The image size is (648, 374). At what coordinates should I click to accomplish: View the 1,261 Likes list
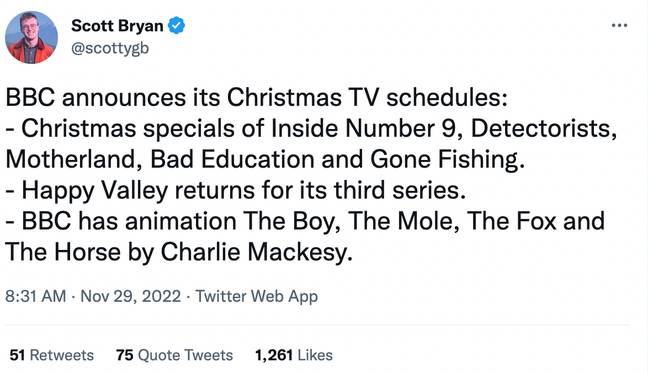[x=294, y=355]
